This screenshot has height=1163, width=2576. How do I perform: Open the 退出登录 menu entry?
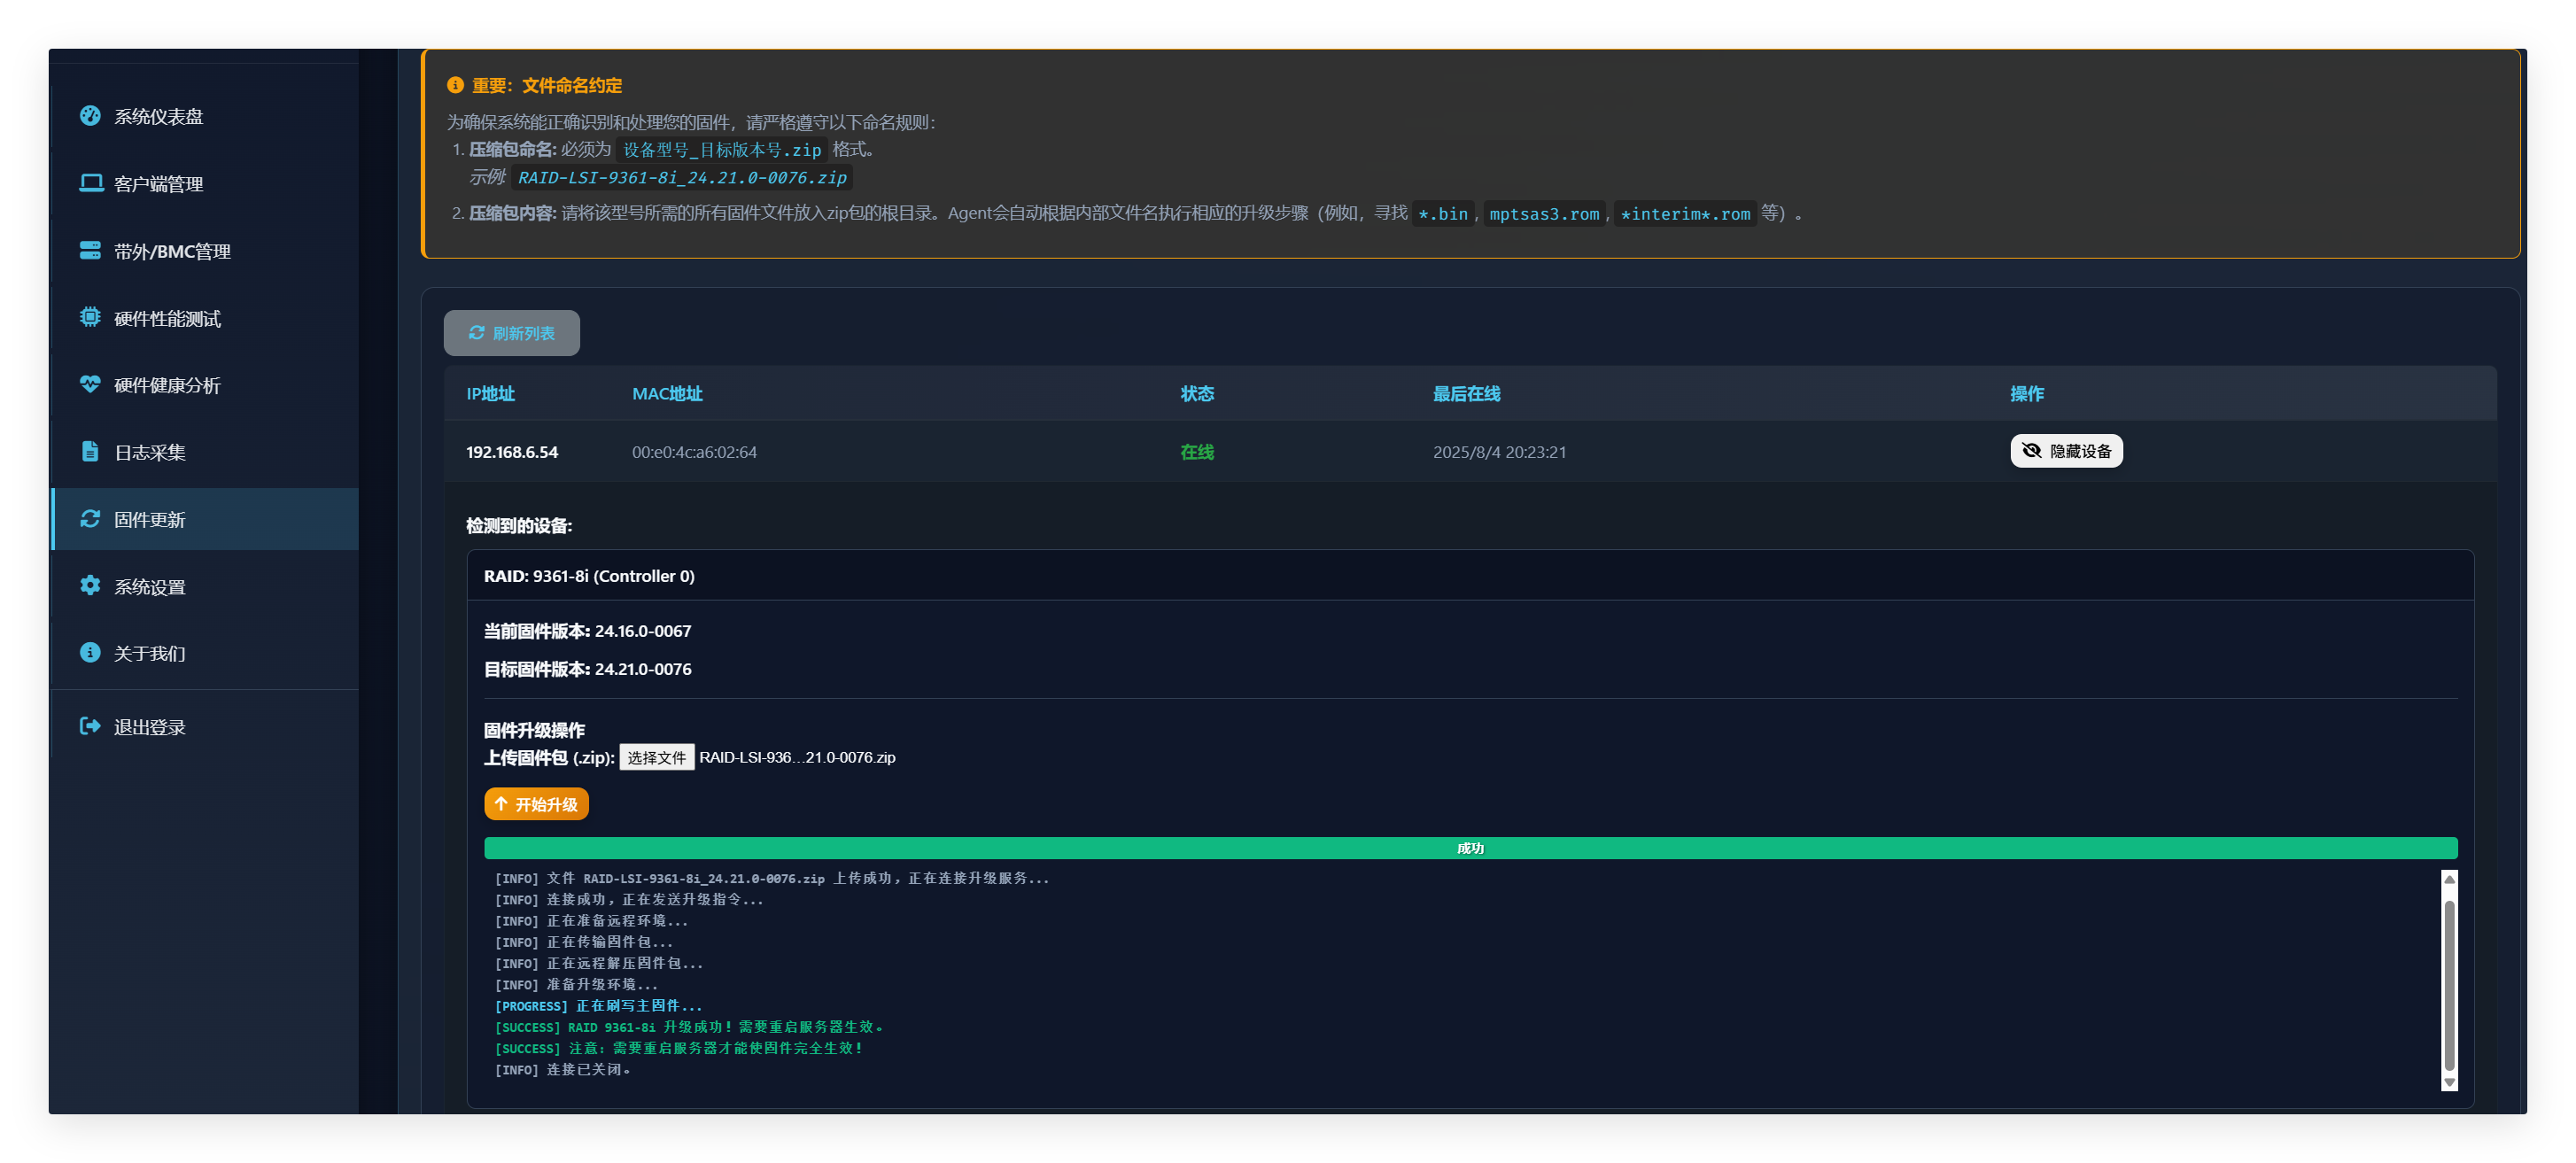coord(150,727)
